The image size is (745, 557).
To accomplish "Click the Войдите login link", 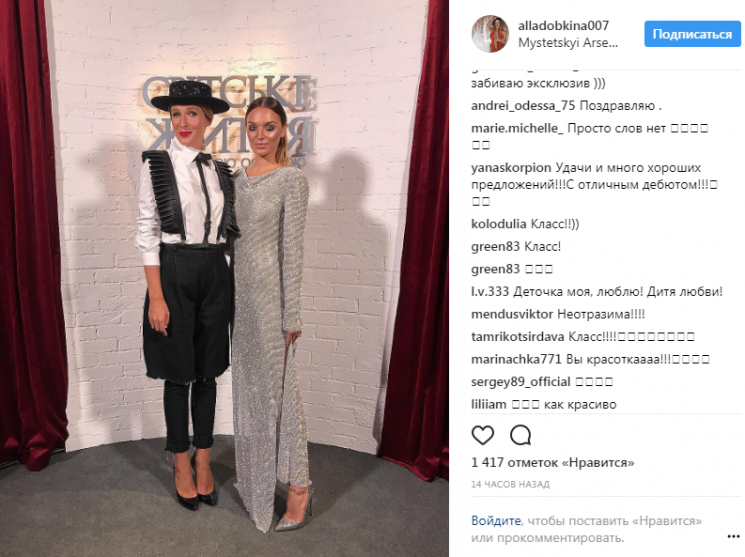I will click(x=496, y=520).
